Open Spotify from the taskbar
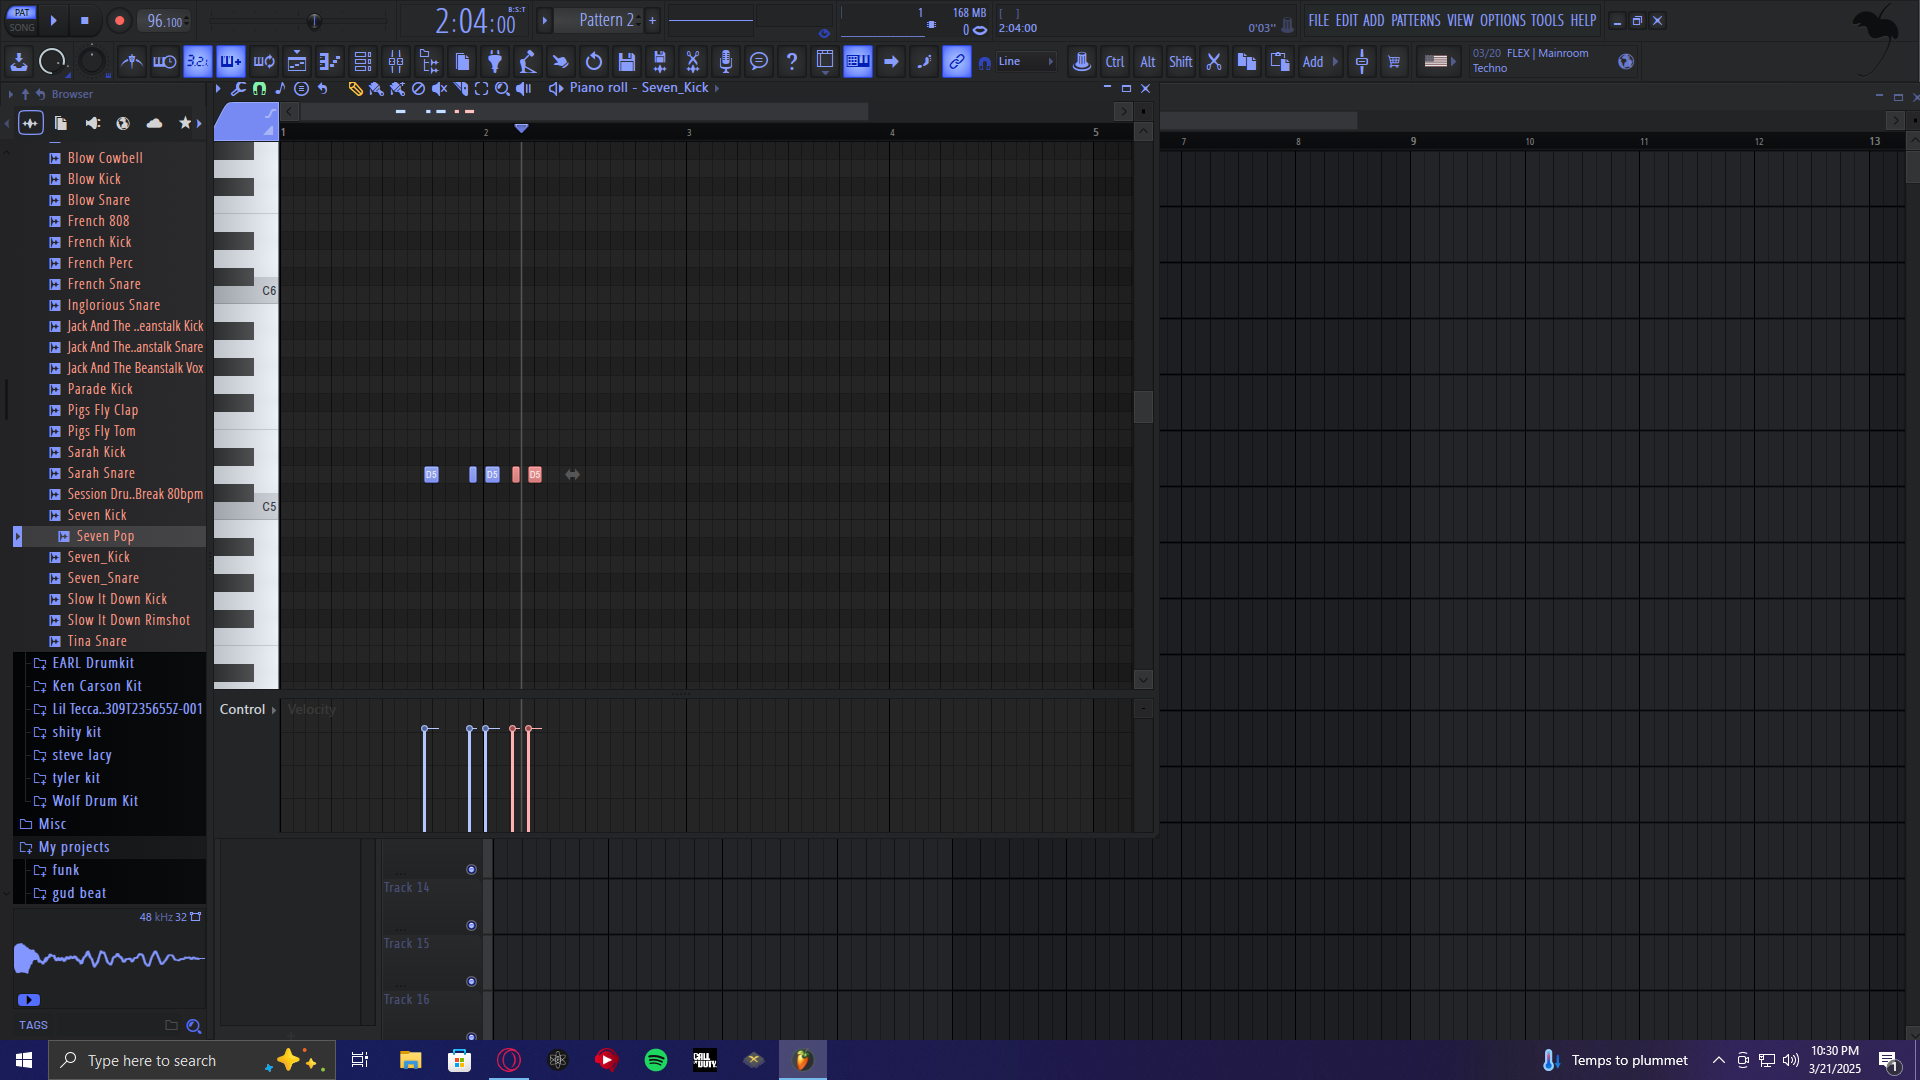1920x1080 pixels. (656, 1060)
